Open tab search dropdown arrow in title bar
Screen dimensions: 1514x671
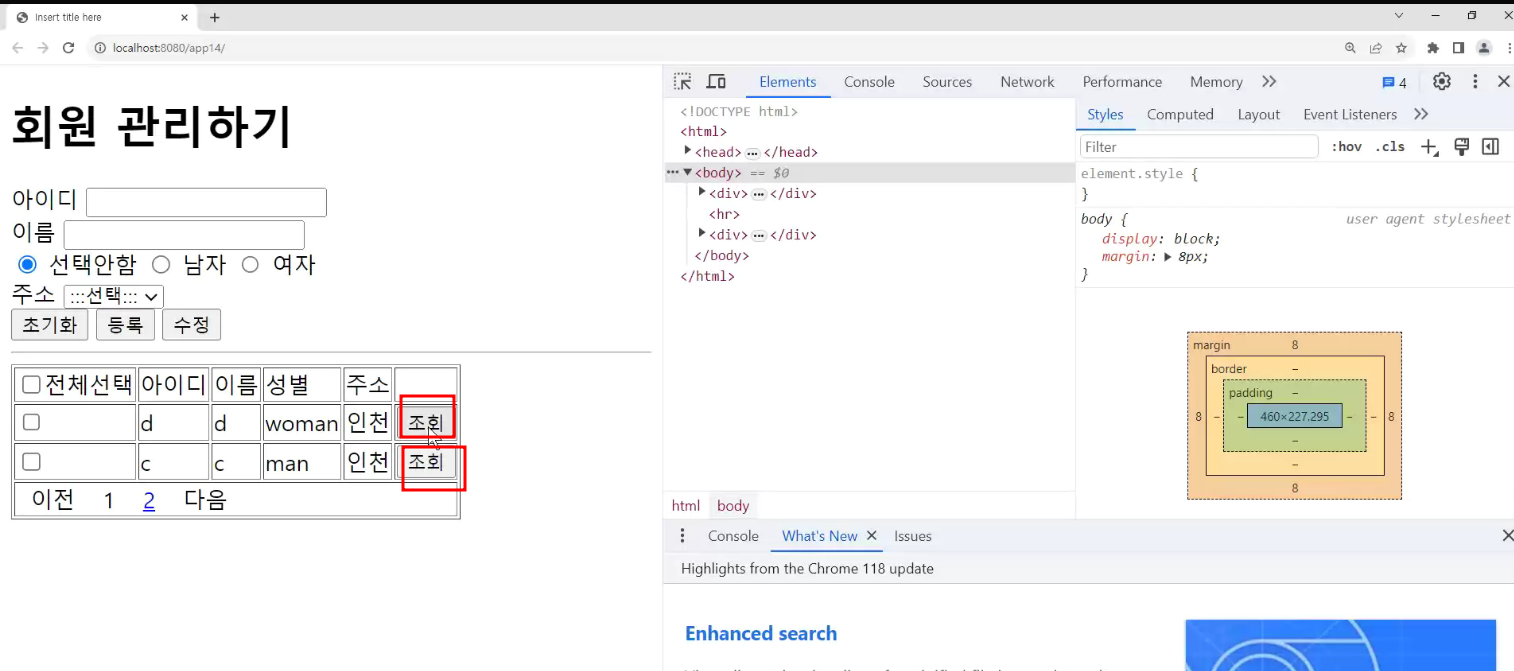(1399, 15)
